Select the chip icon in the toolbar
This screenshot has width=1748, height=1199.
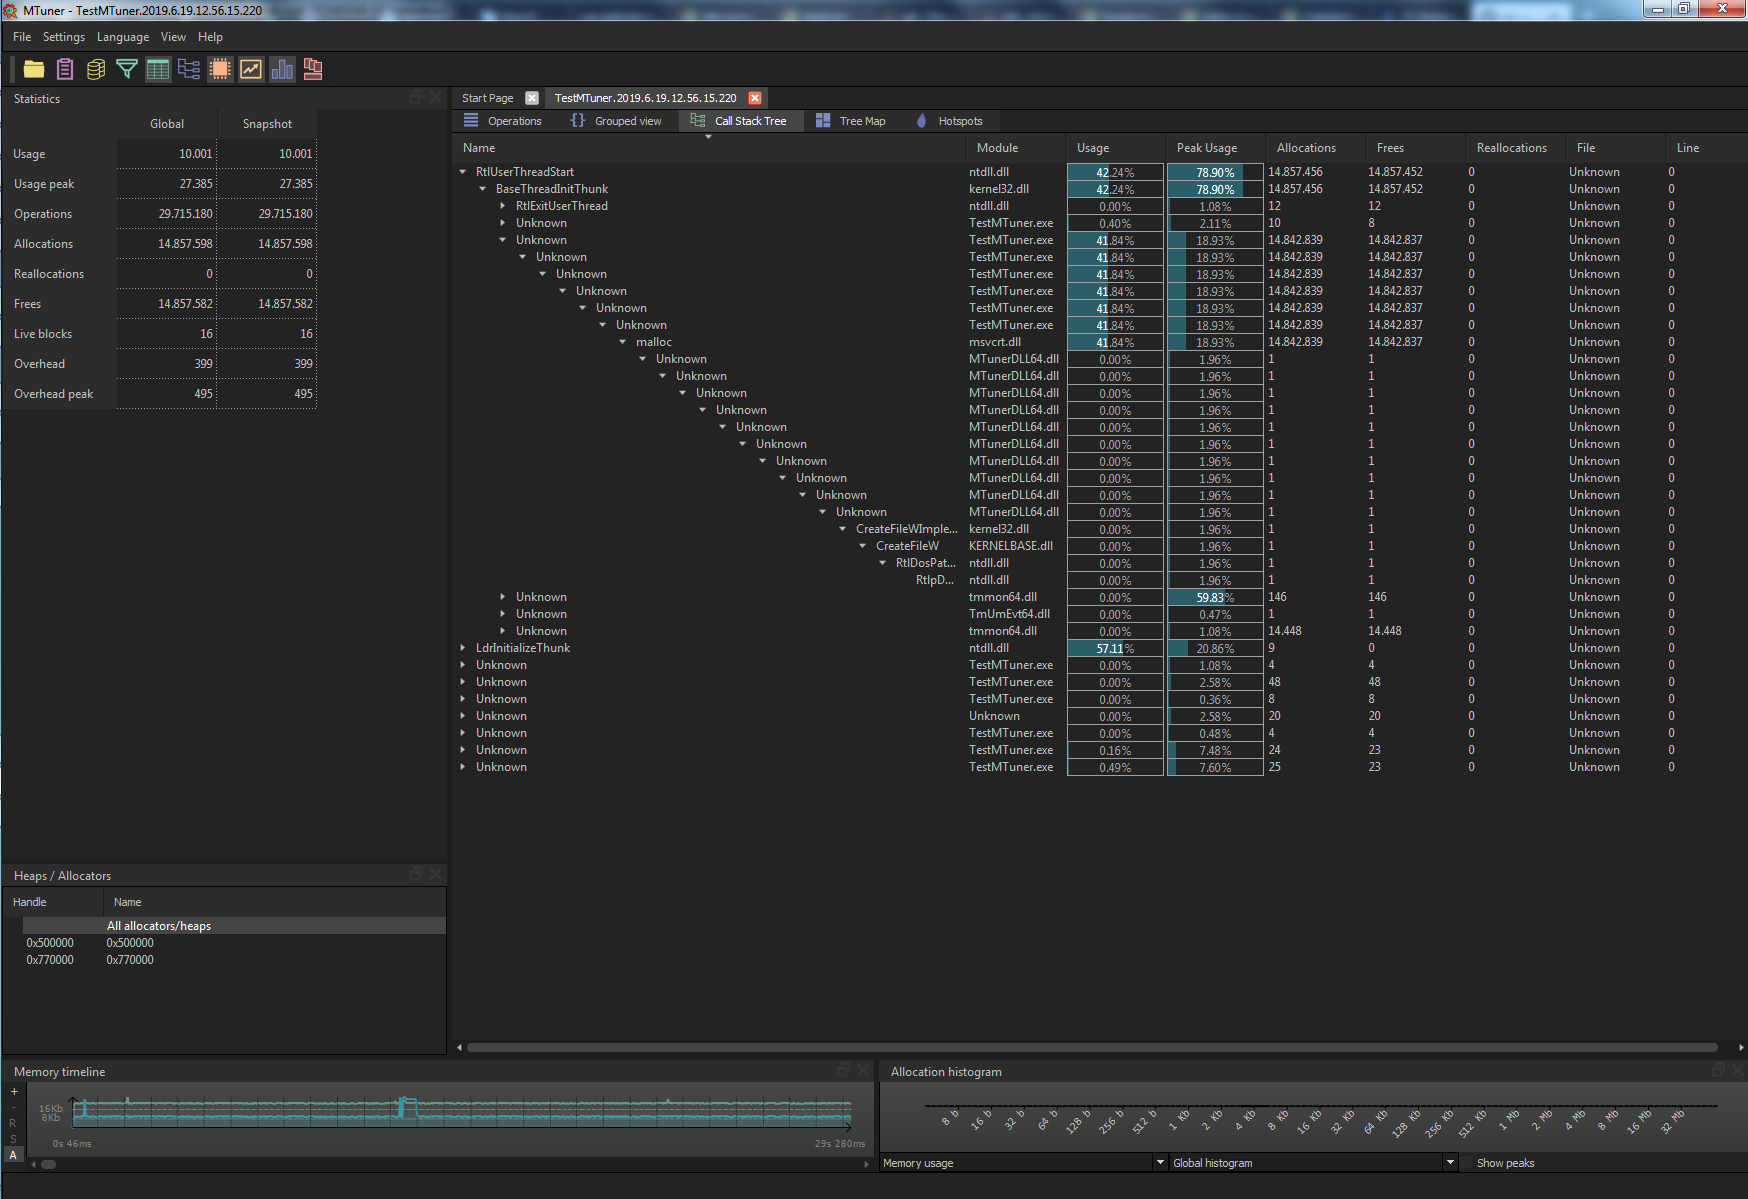[220, 69]
